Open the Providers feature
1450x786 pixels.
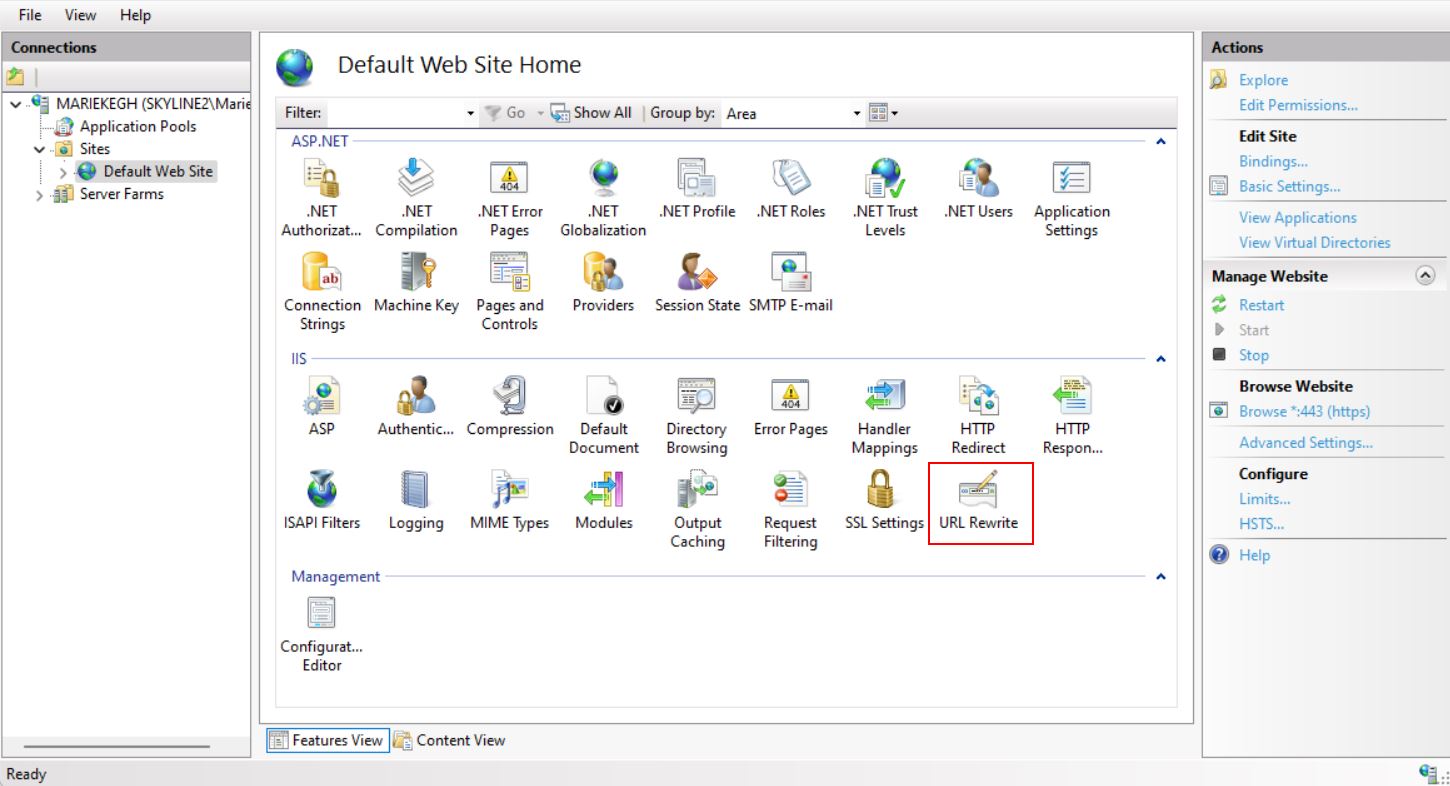coord(603,284)
